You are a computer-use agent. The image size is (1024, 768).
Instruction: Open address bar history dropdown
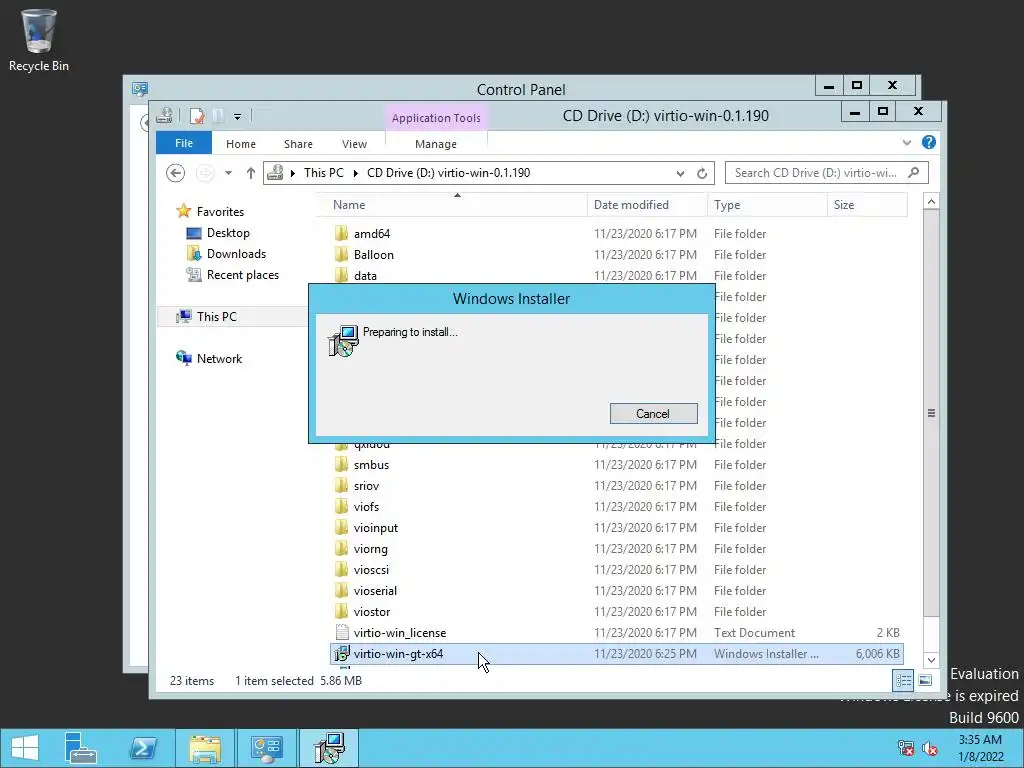point(680,173)
